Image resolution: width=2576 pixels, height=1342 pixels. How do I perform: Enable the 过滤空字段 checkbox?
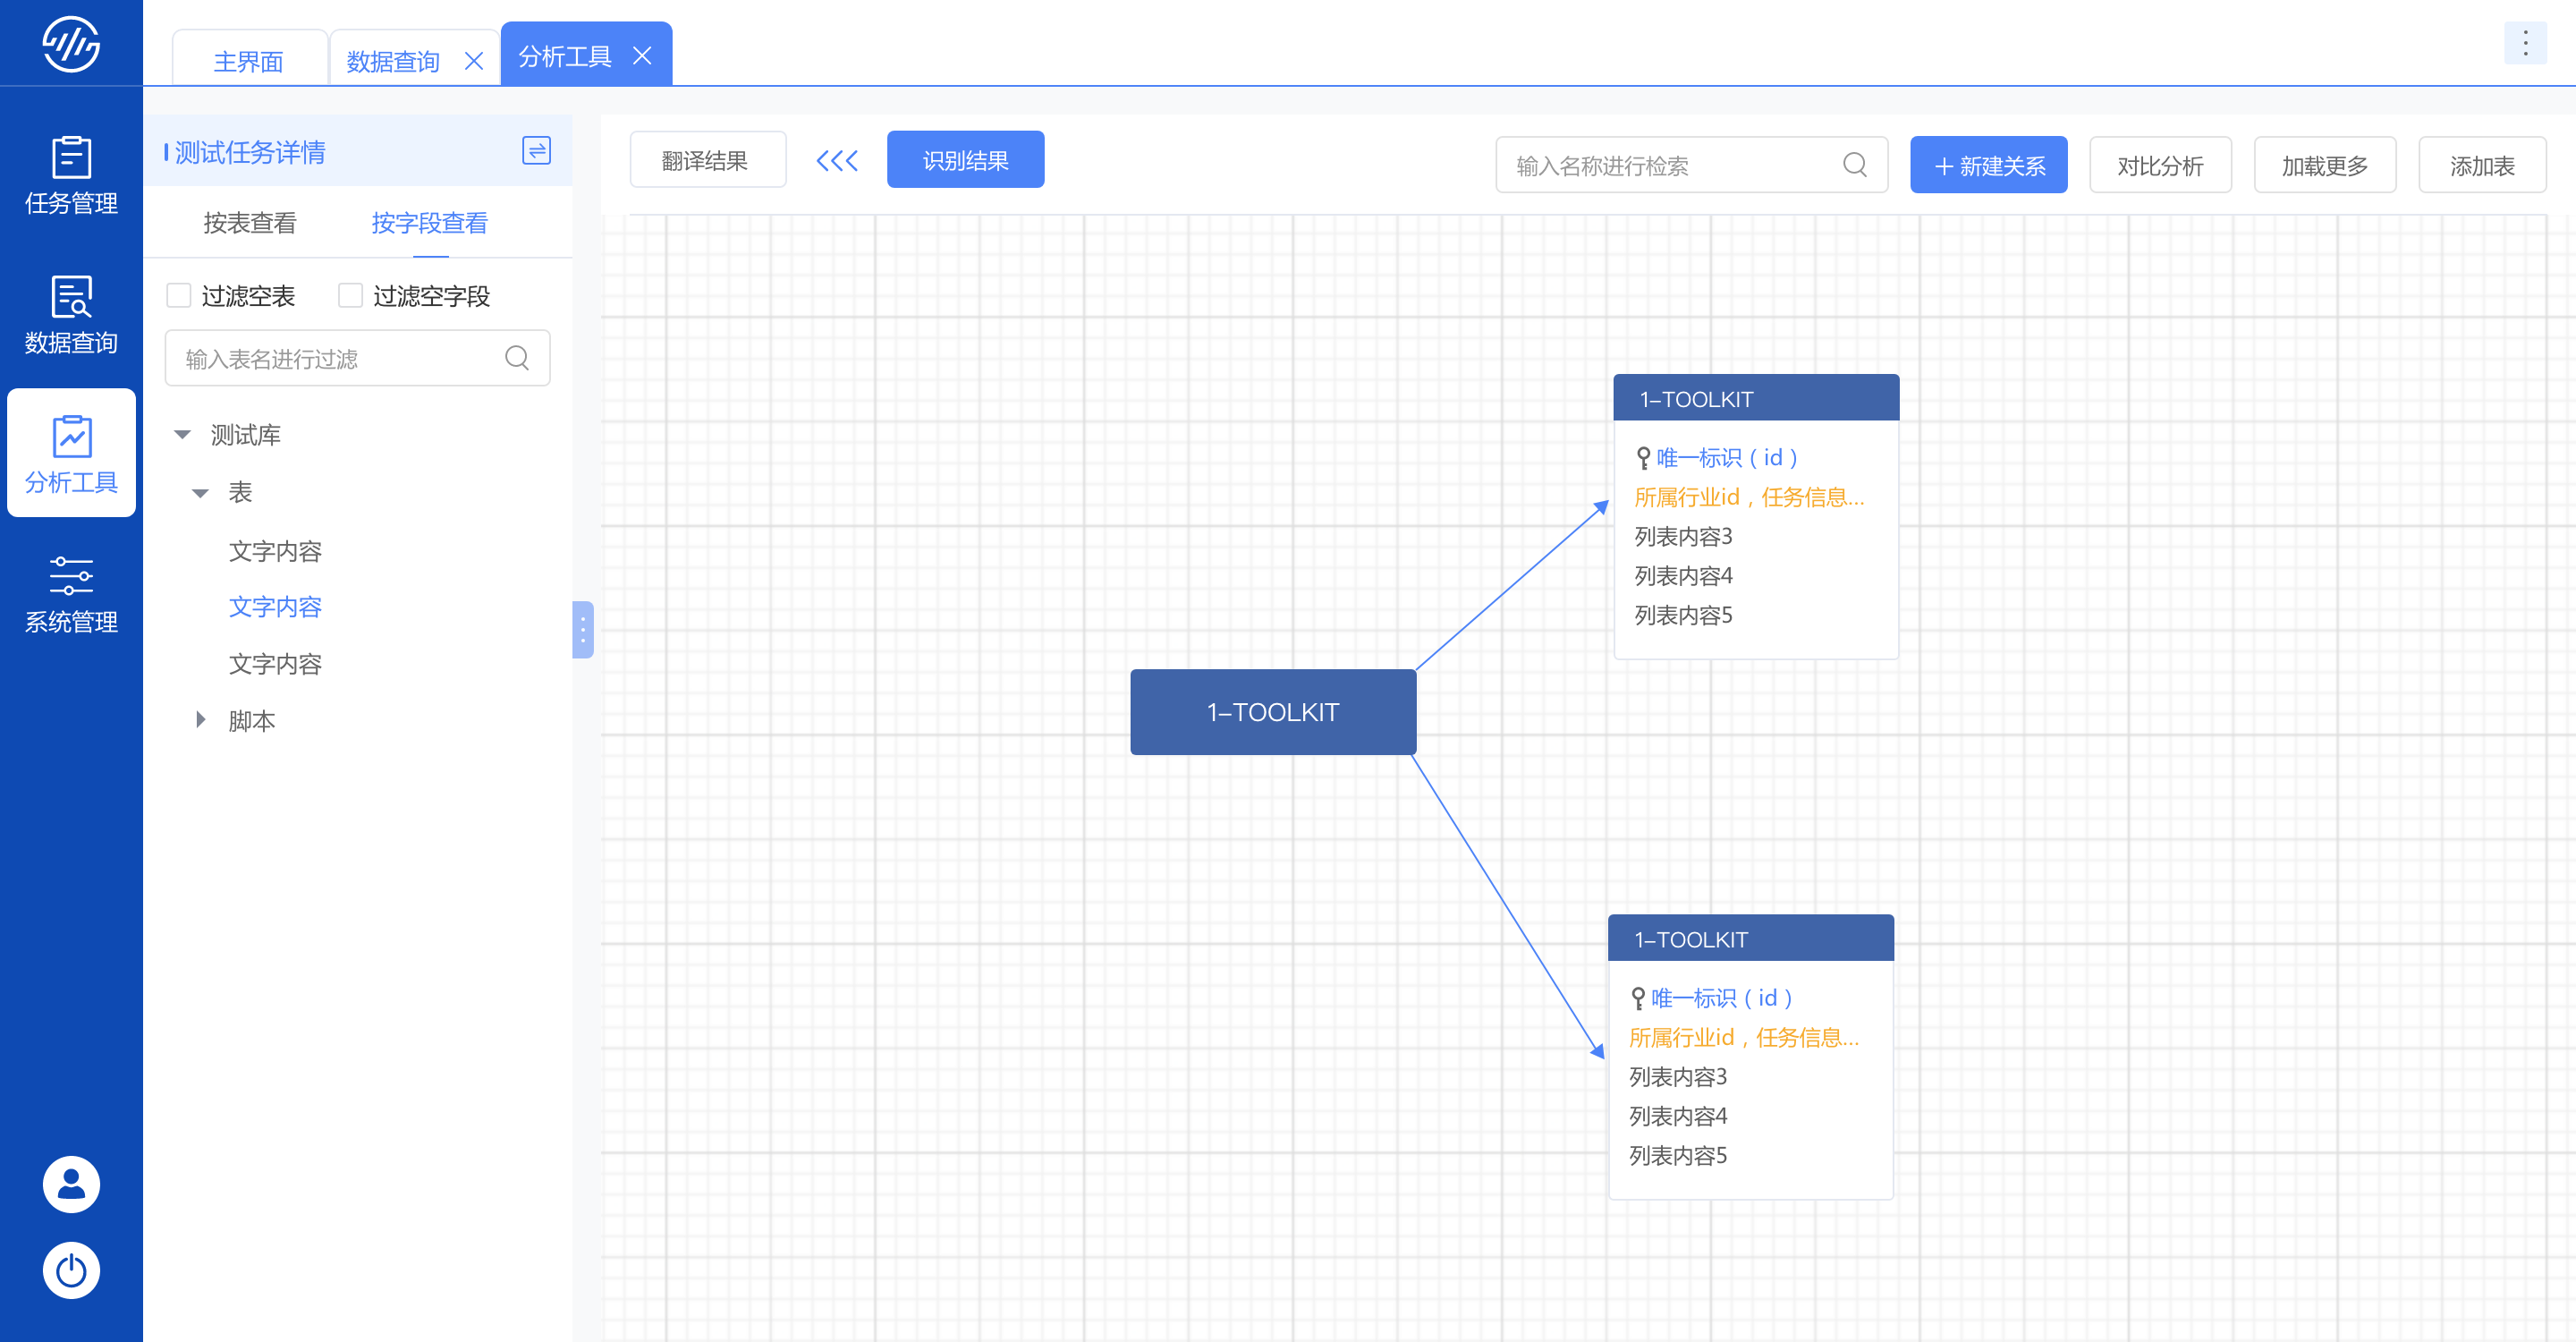pyautogui.click(x=350, y=295)
